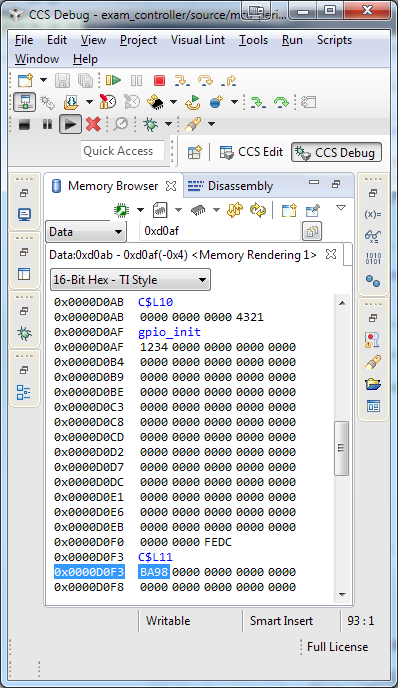Switch to the CCS Edit perspective
The width and height of the screenshot is (398, 688).
click(x=251, y=152)
